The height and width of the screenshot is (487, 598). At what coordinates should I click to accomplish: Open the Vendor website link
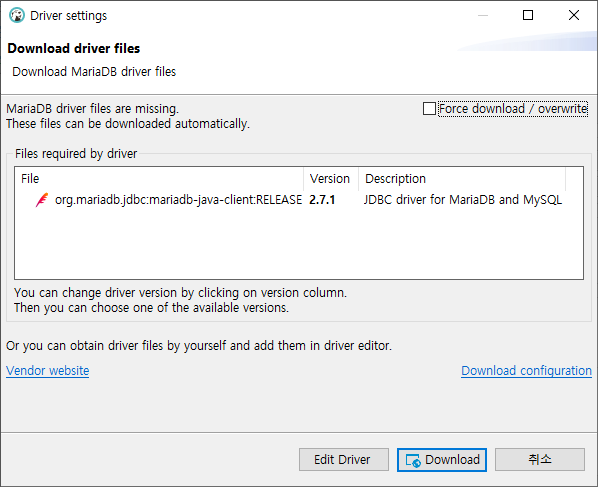[x=48, y=371]
